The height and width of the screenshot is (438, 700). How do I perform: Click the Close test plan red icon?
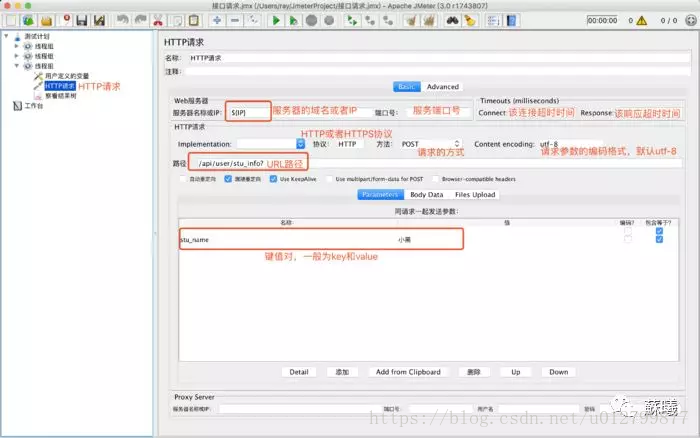point(66,20)
